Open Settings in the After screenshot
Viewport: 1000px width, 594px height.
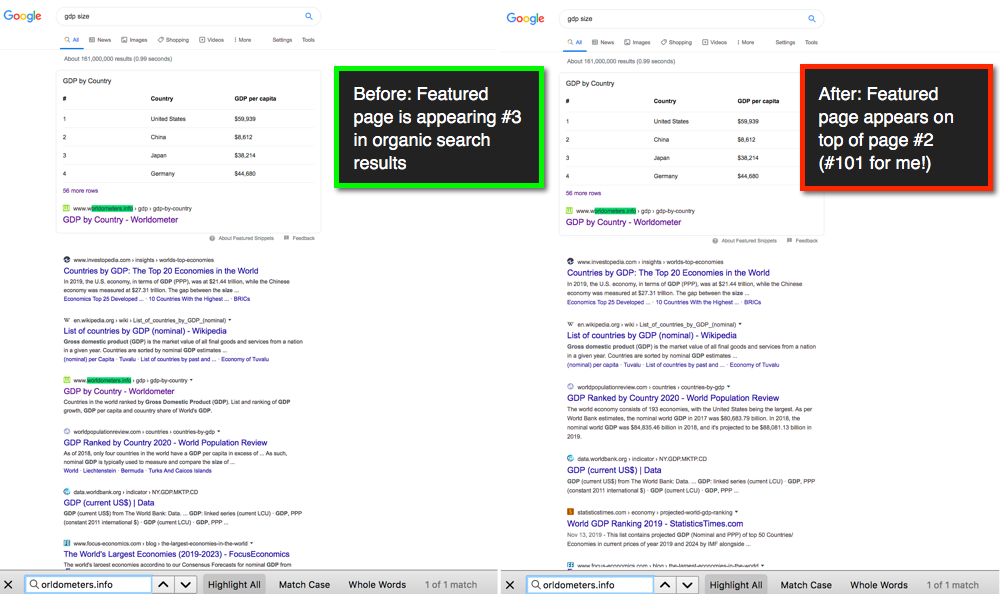tap(785, 42)
